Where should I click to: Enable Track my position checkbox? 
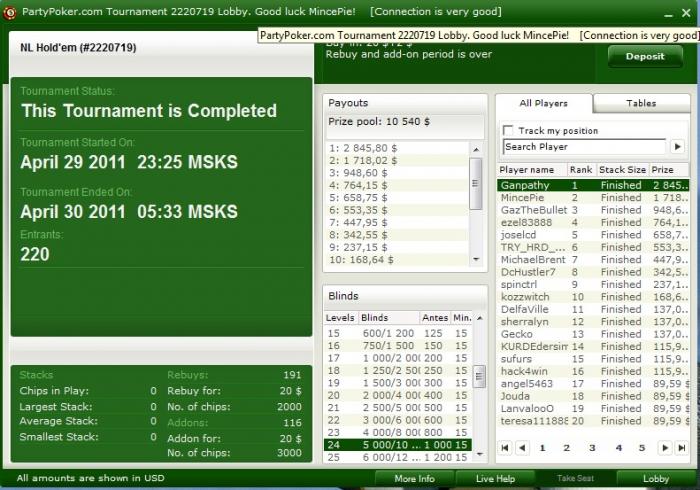point(508,130)
